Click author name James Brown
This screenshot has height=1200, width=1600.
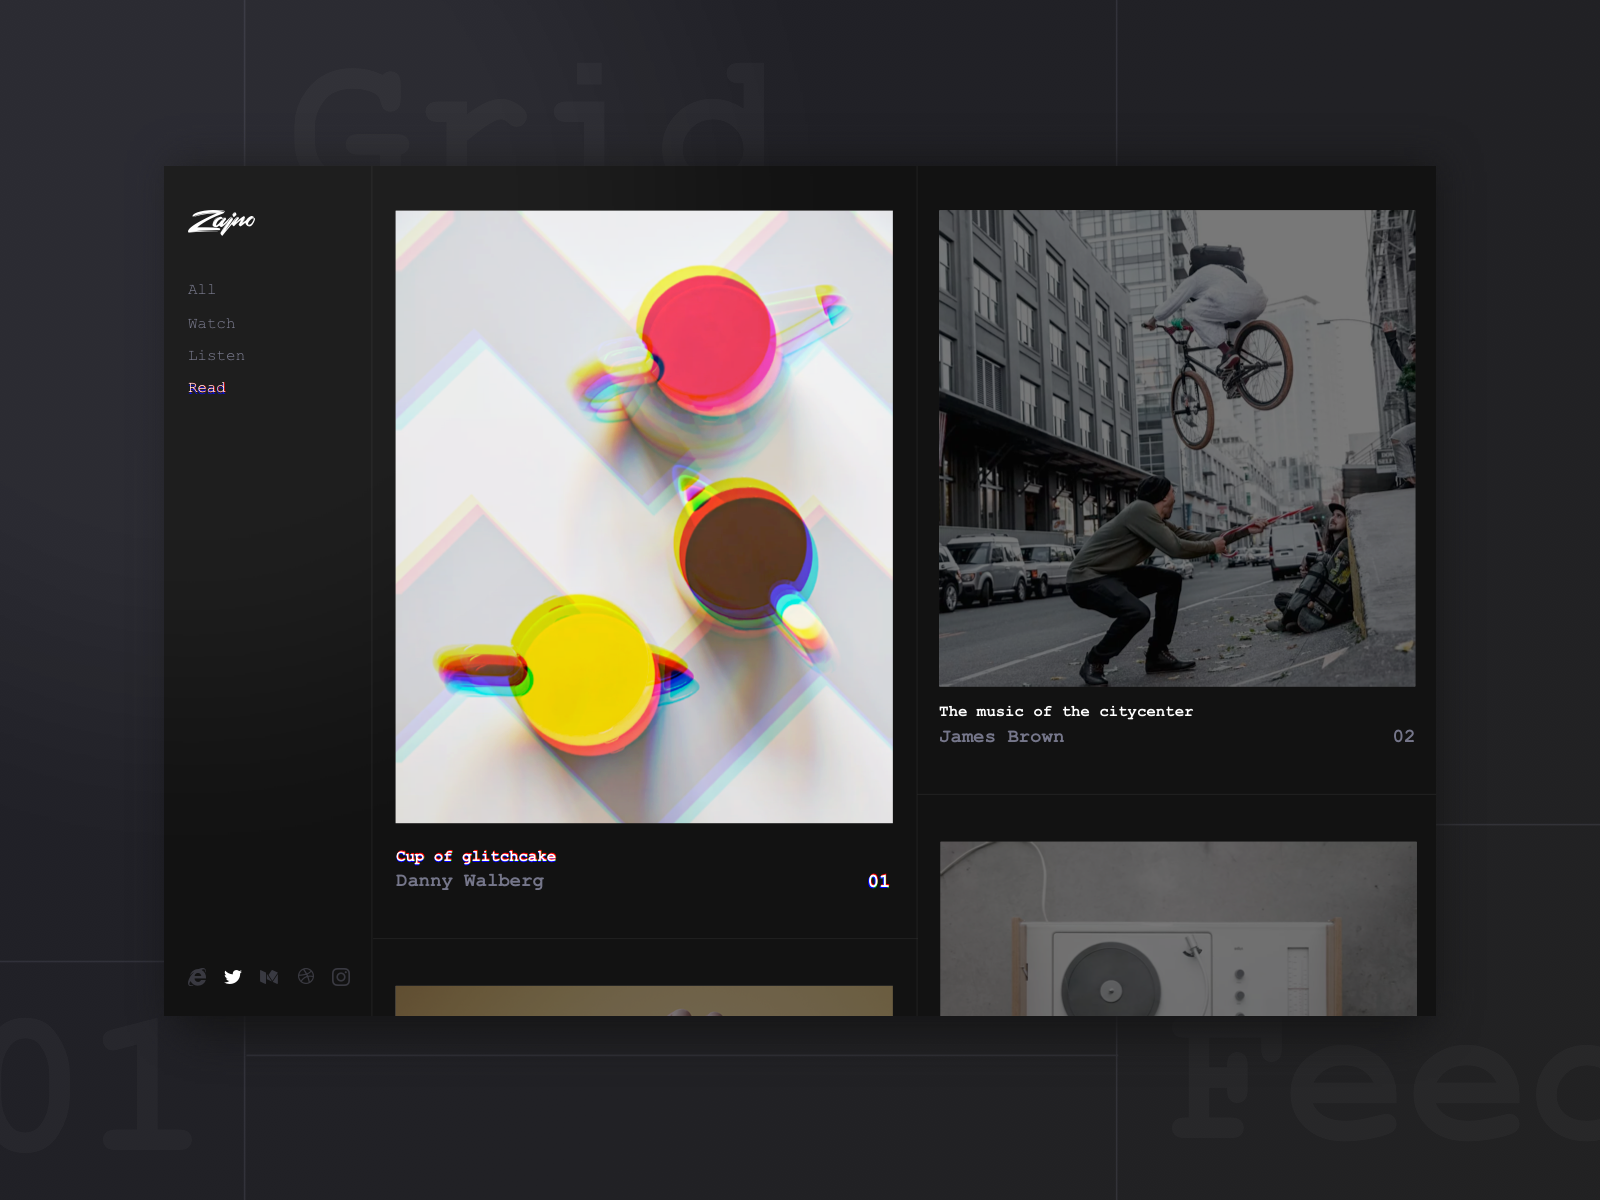click(1001, 736)
